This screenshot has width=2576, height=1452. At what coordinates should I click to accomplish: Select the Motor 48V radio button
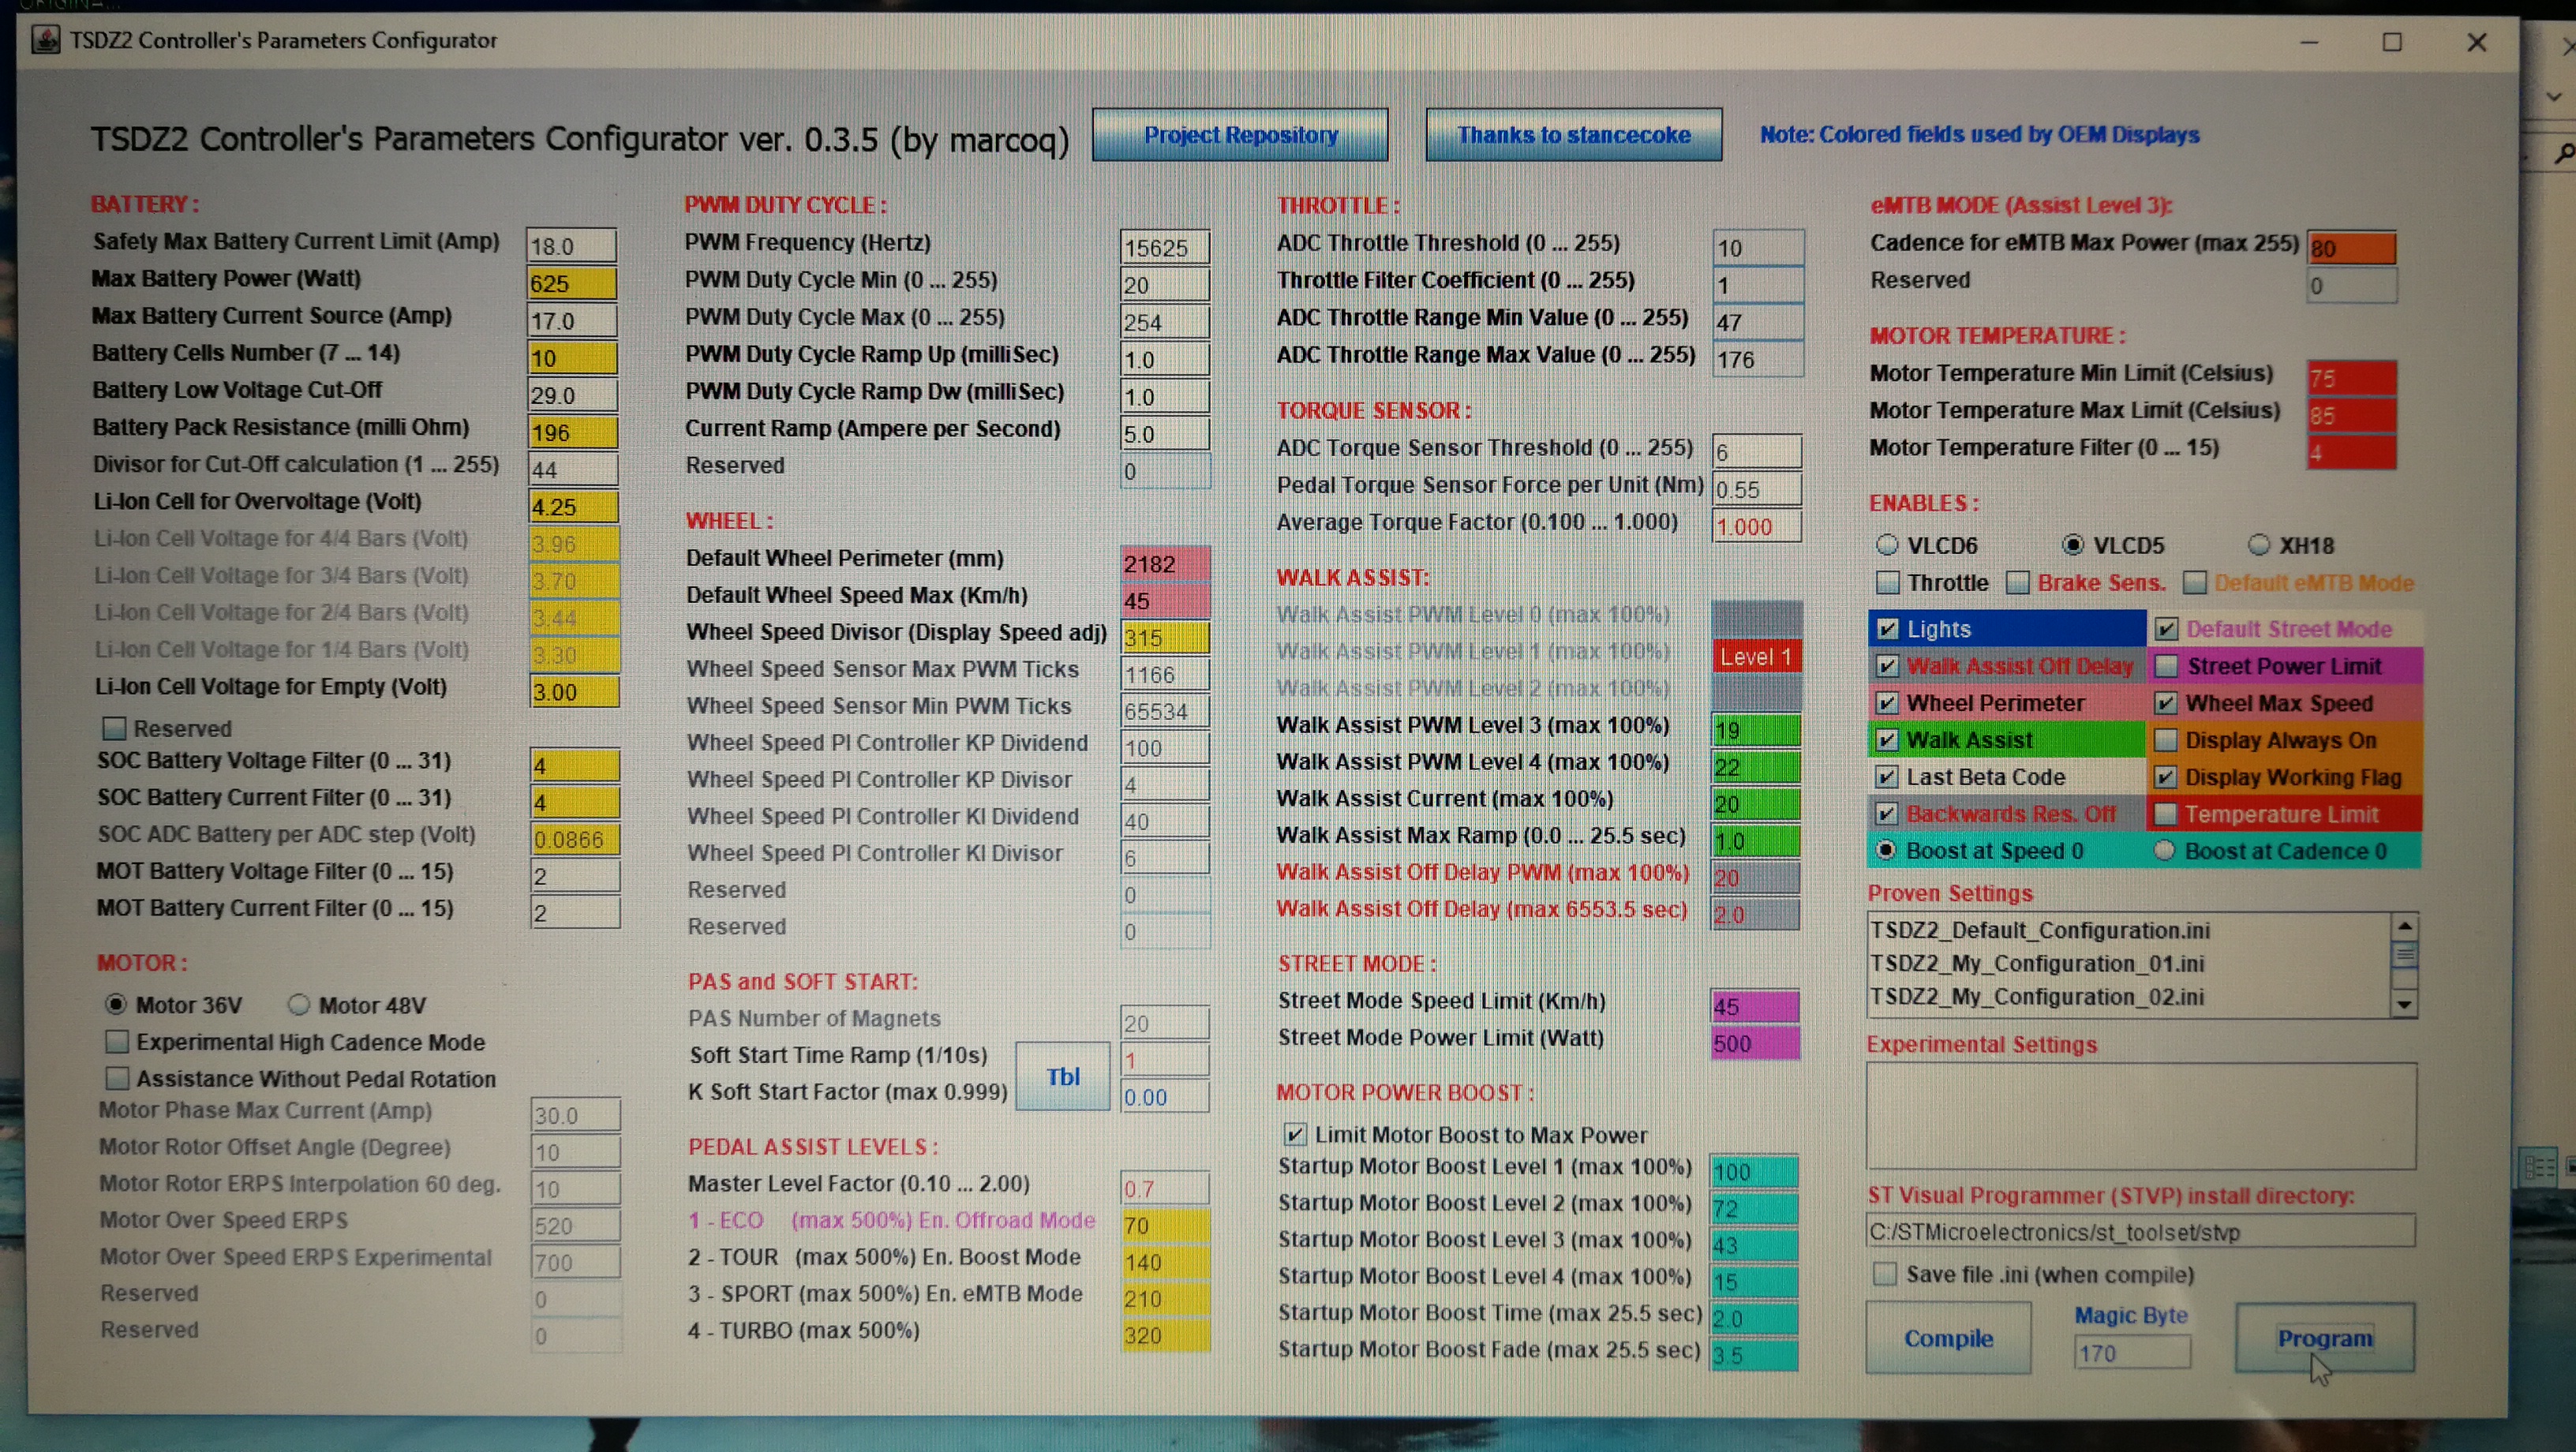click(x=298, y=1004)
